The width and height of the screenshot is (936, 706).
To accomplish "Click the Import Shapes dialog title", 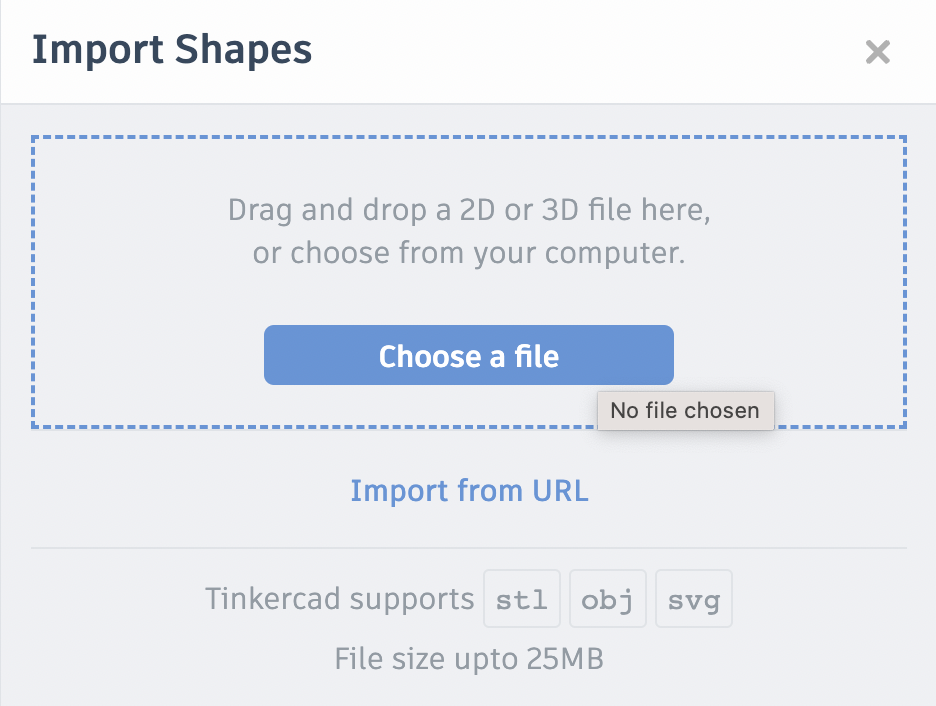I will coord(172,50).
